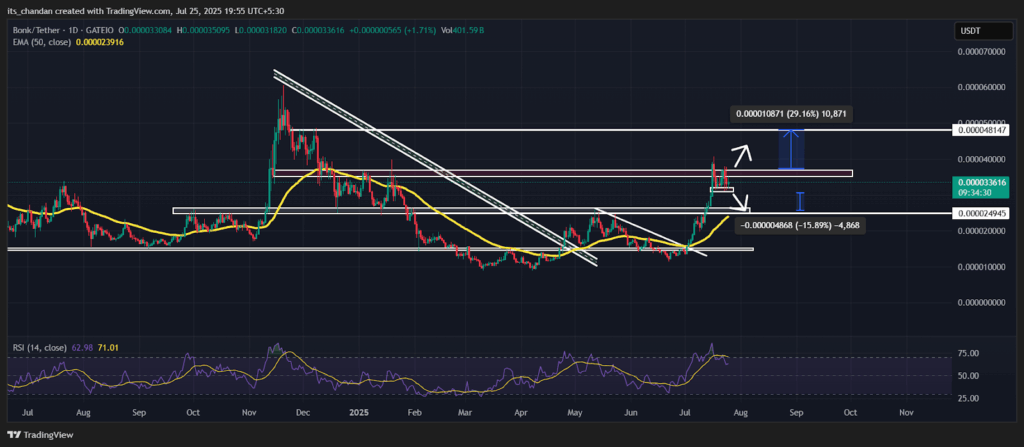1024x447 pixels.
Task: Click the Mar label on time axis
Action: click(464, 413)
